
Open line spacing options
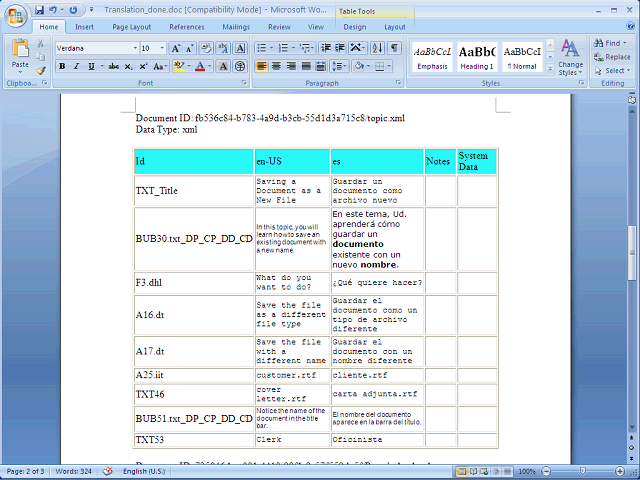339,66
